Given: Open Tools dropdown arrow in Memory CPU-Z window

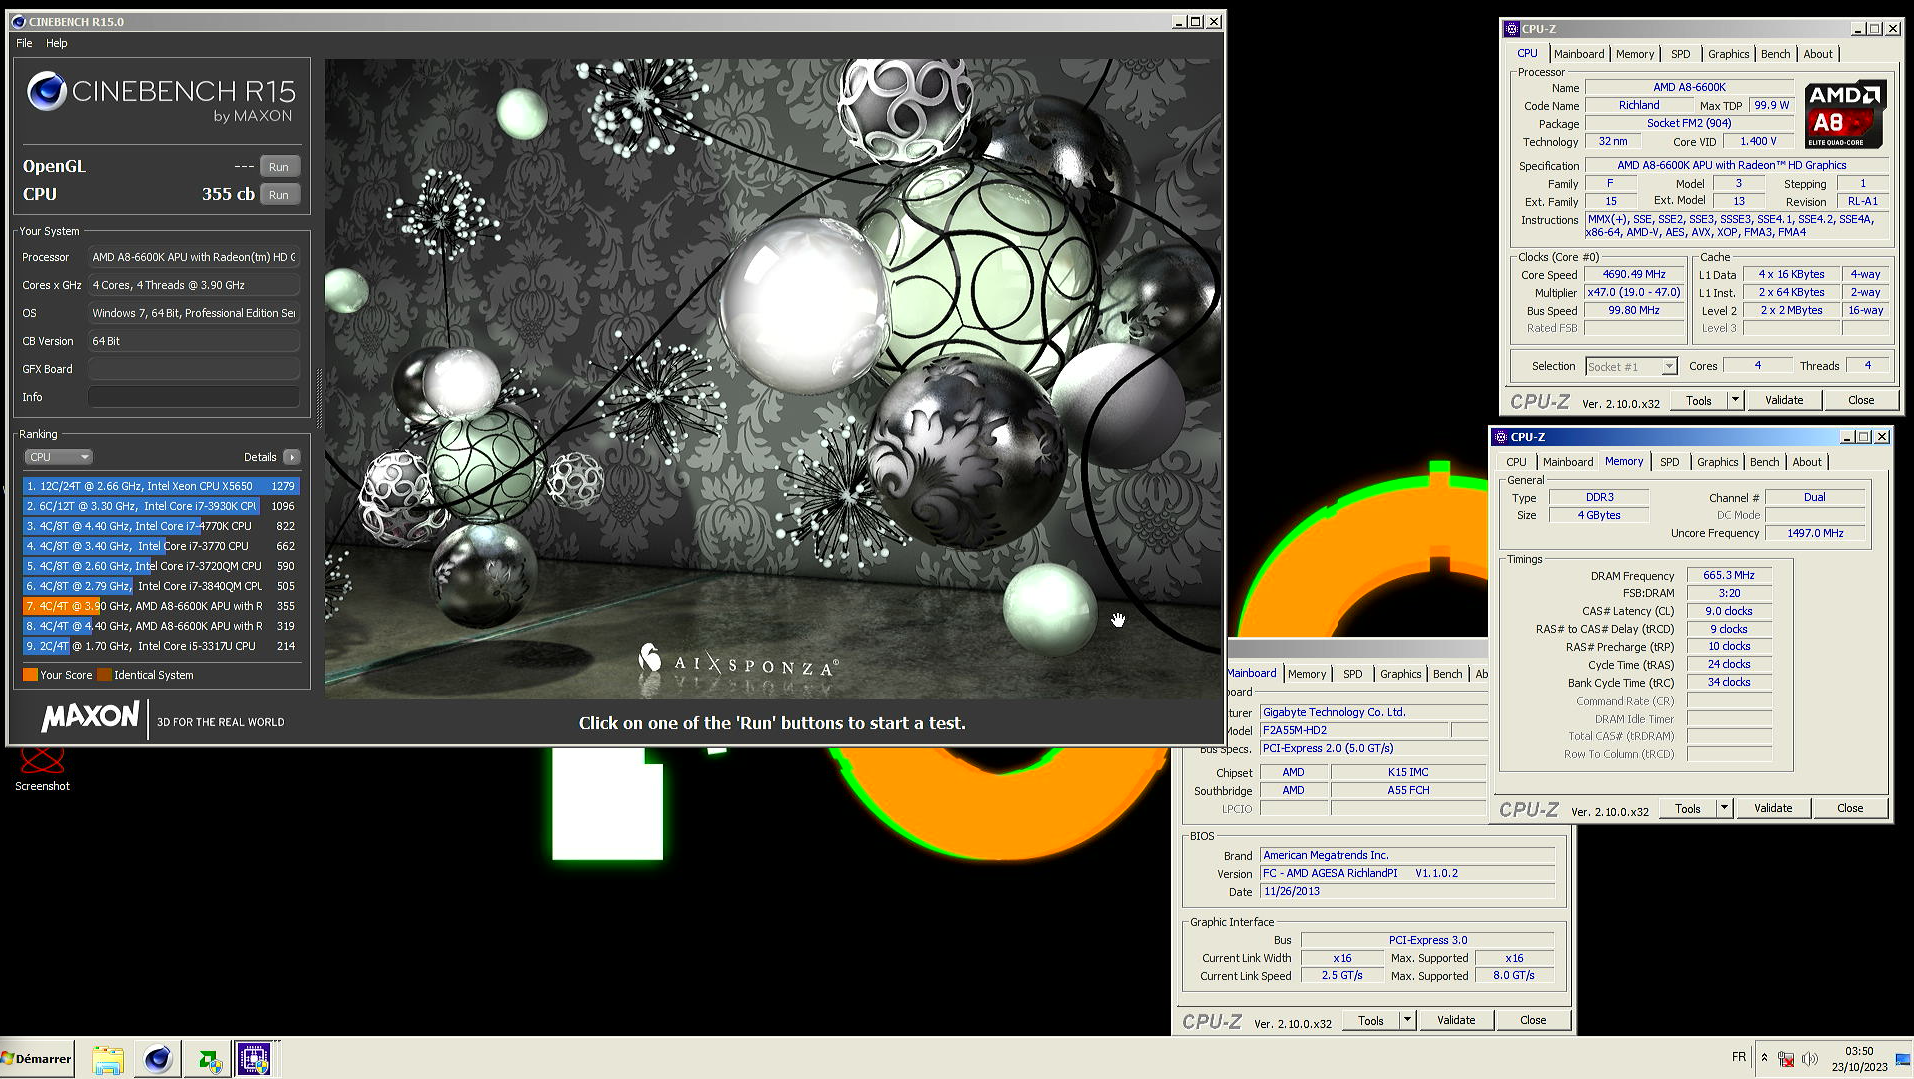Looking at the screenshot, I should pyautogui.click(x=1724, y=808).
